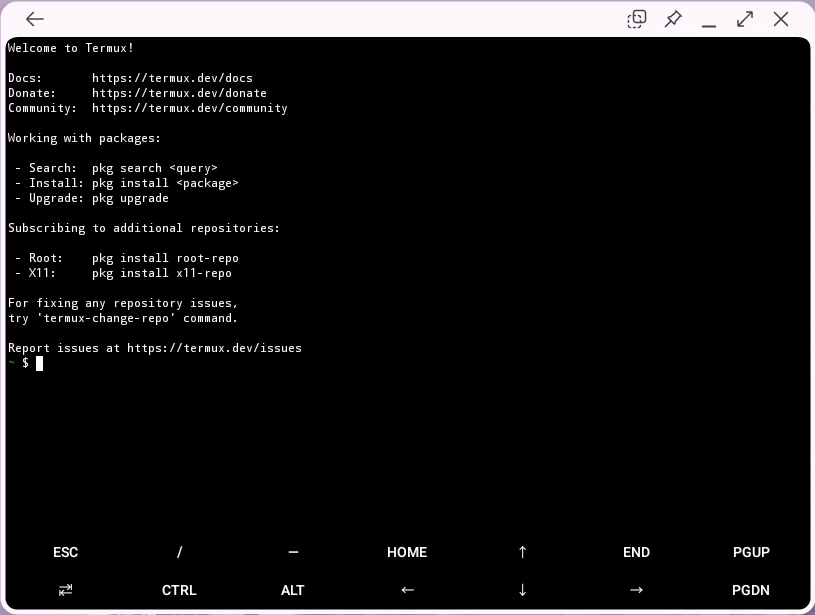Click the https://termux.dev/community URL
Image resolution: width=815 pixels, height=615 pixels.
tap(190, 108)
